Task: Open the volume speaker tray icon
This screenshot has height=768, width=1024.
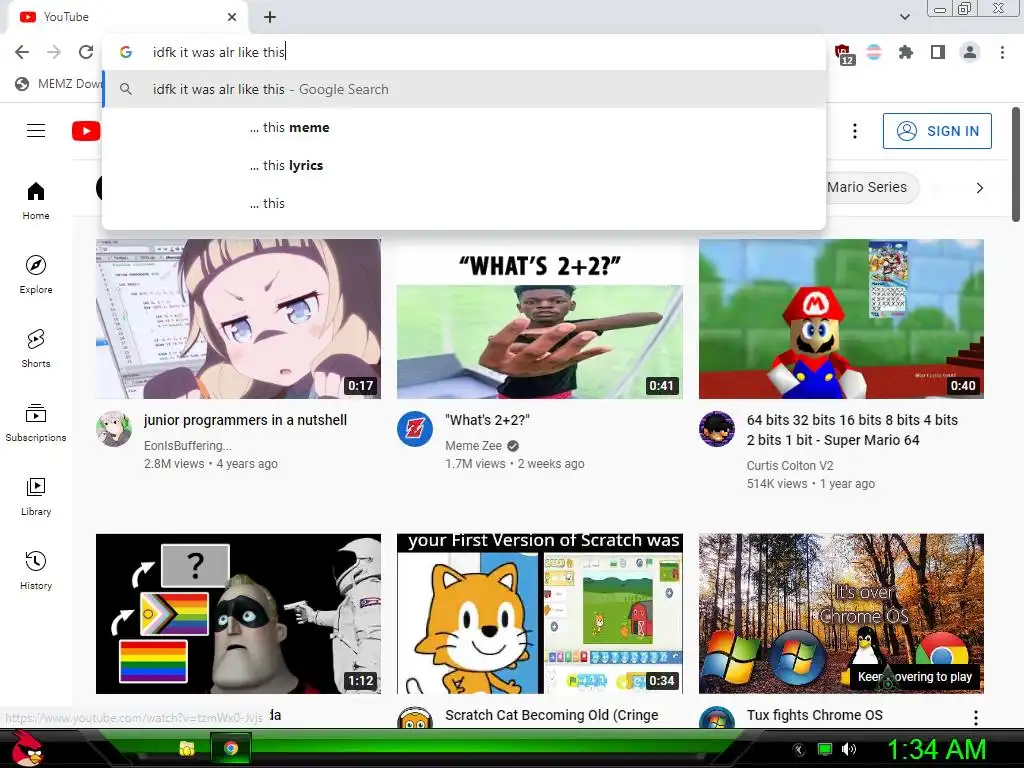Action: pyautogui.click(x=849, y=749)
